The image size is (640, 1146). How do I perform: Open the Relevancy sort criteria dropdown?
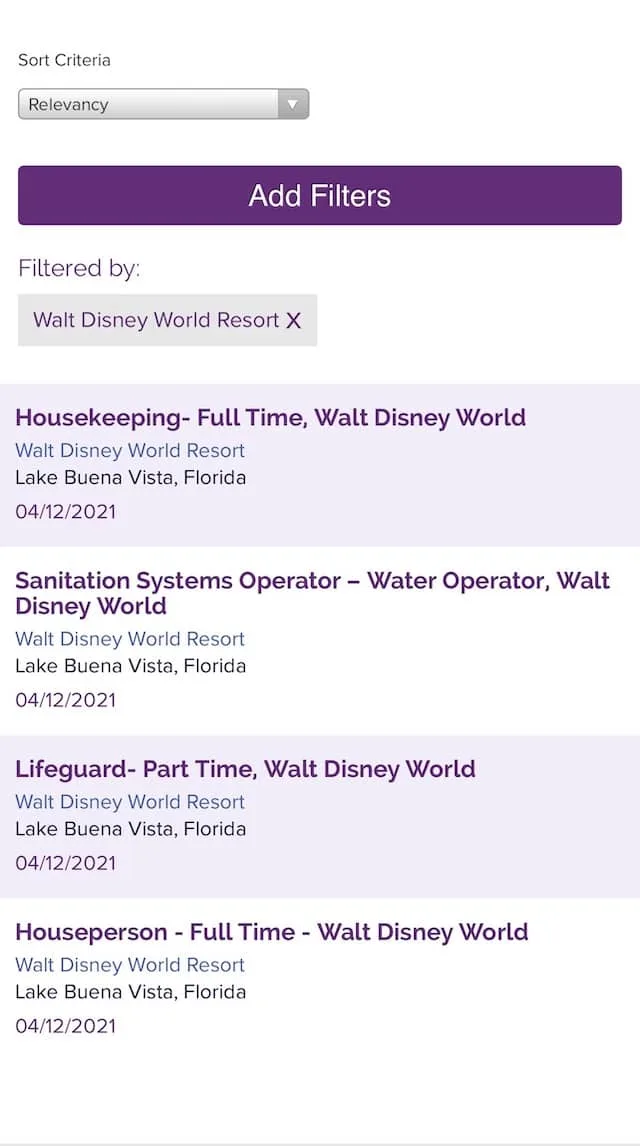pyautogui.click(x=164, y=104)
